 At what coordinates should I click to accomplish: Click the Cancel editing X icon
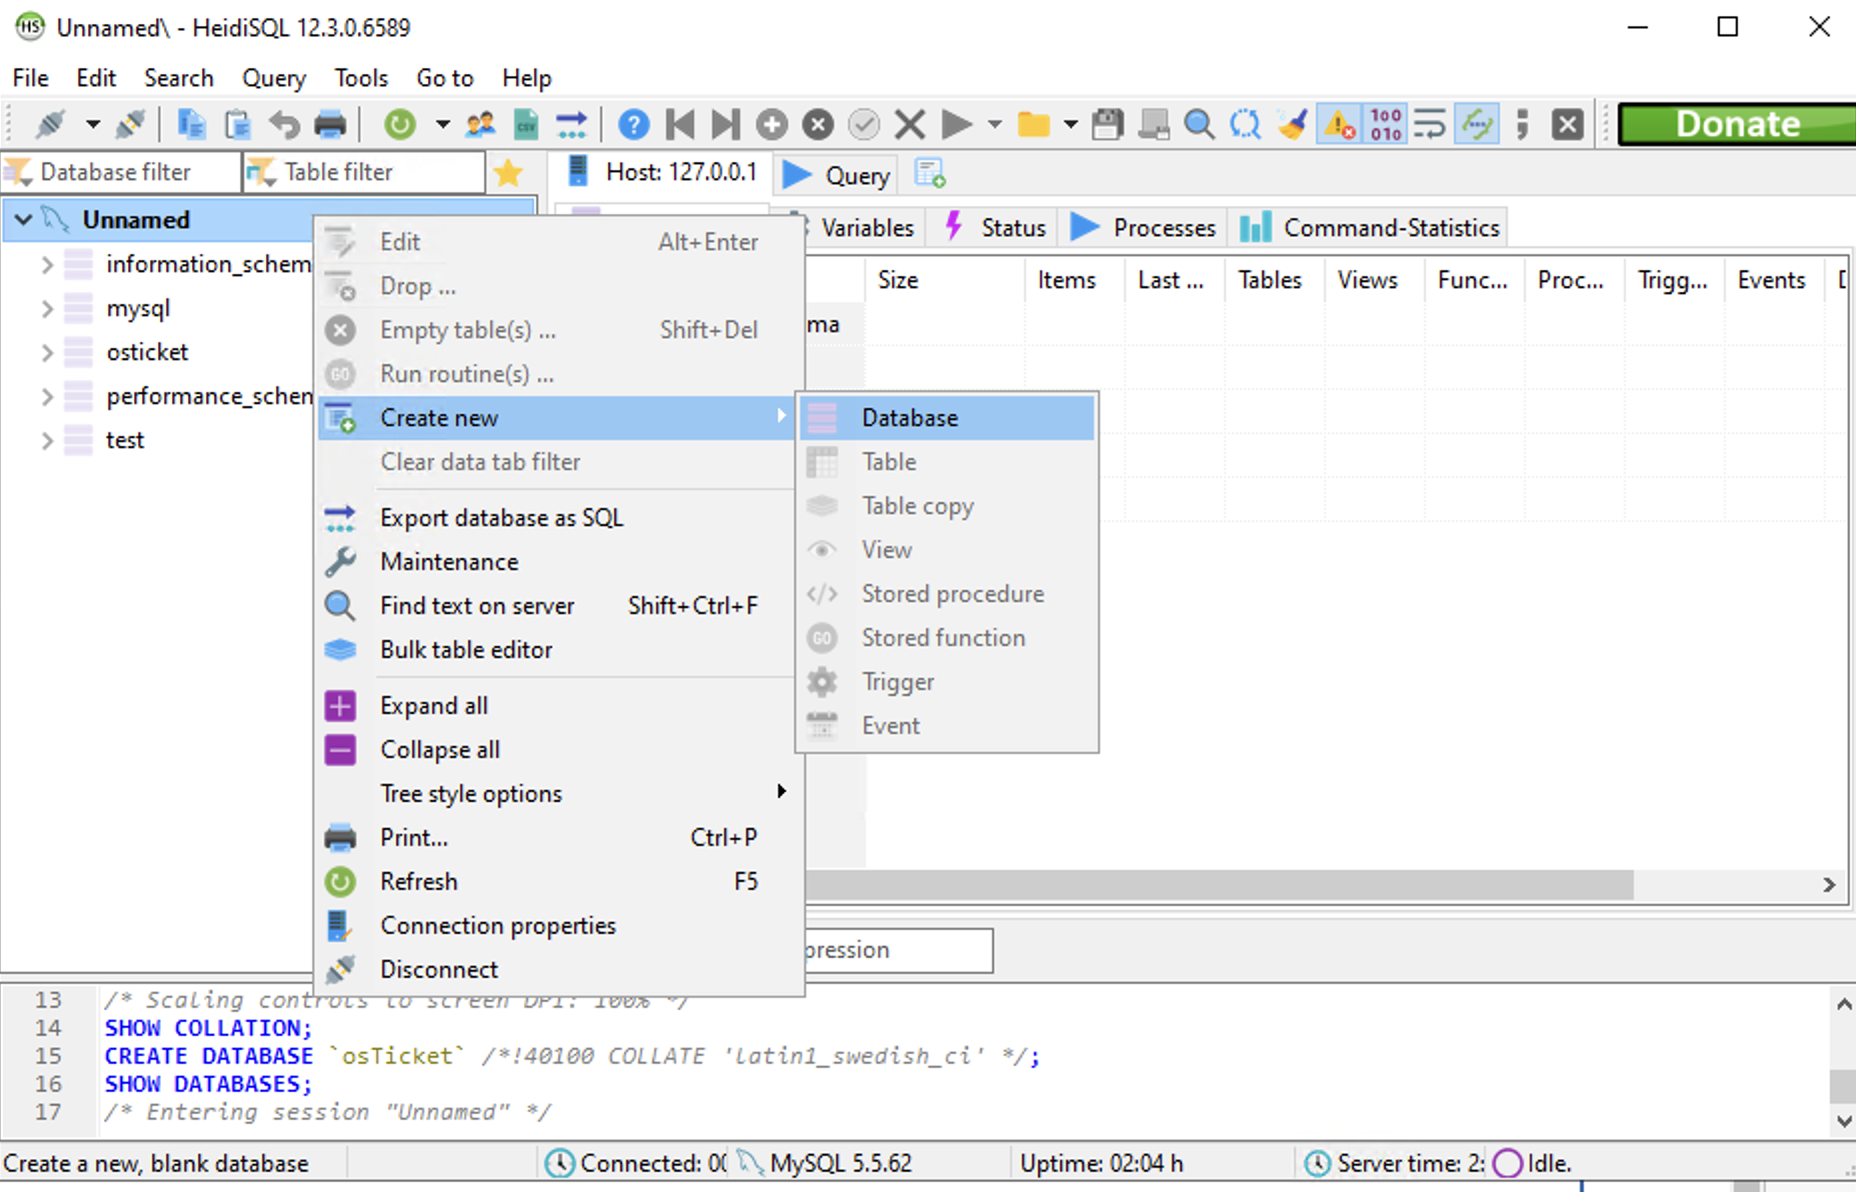pyautogui.click(x=910, y=124)
